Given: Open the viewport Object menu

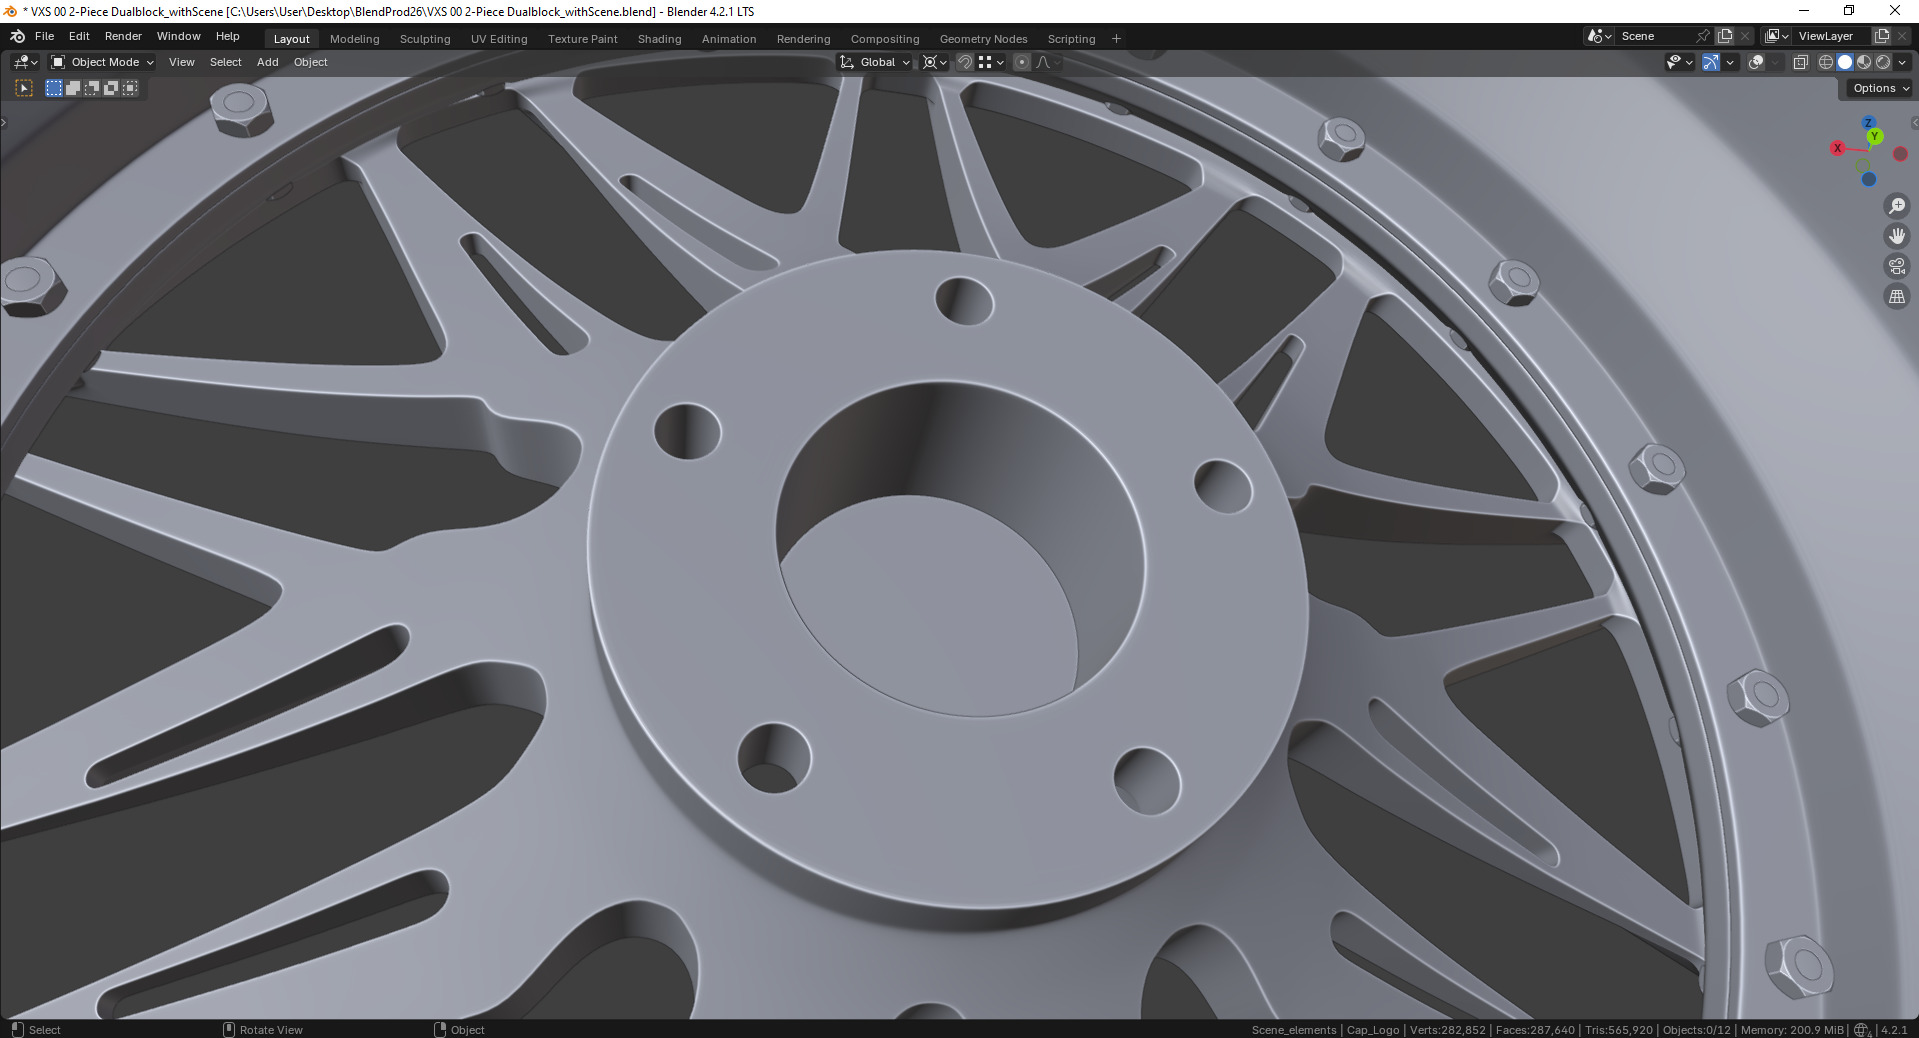Looking at the screenshot, I should point(310,62).
